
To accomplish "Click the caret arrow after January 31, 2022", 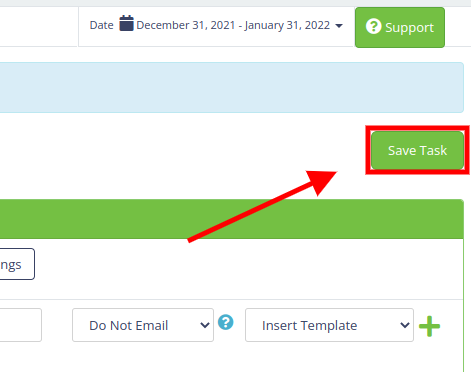I will click(x=339, y=26).
